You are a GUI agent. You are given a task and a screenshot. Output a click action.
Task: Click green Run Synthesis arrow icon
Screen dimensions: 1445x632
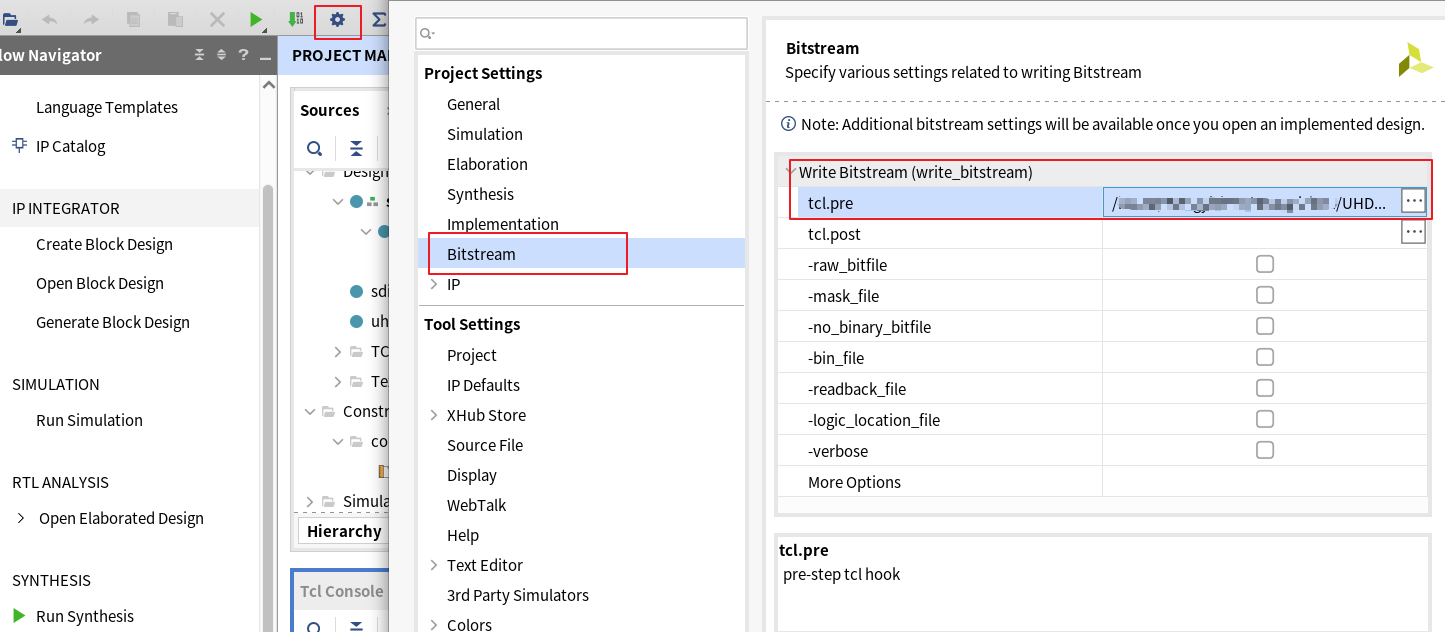coord(18,615)
